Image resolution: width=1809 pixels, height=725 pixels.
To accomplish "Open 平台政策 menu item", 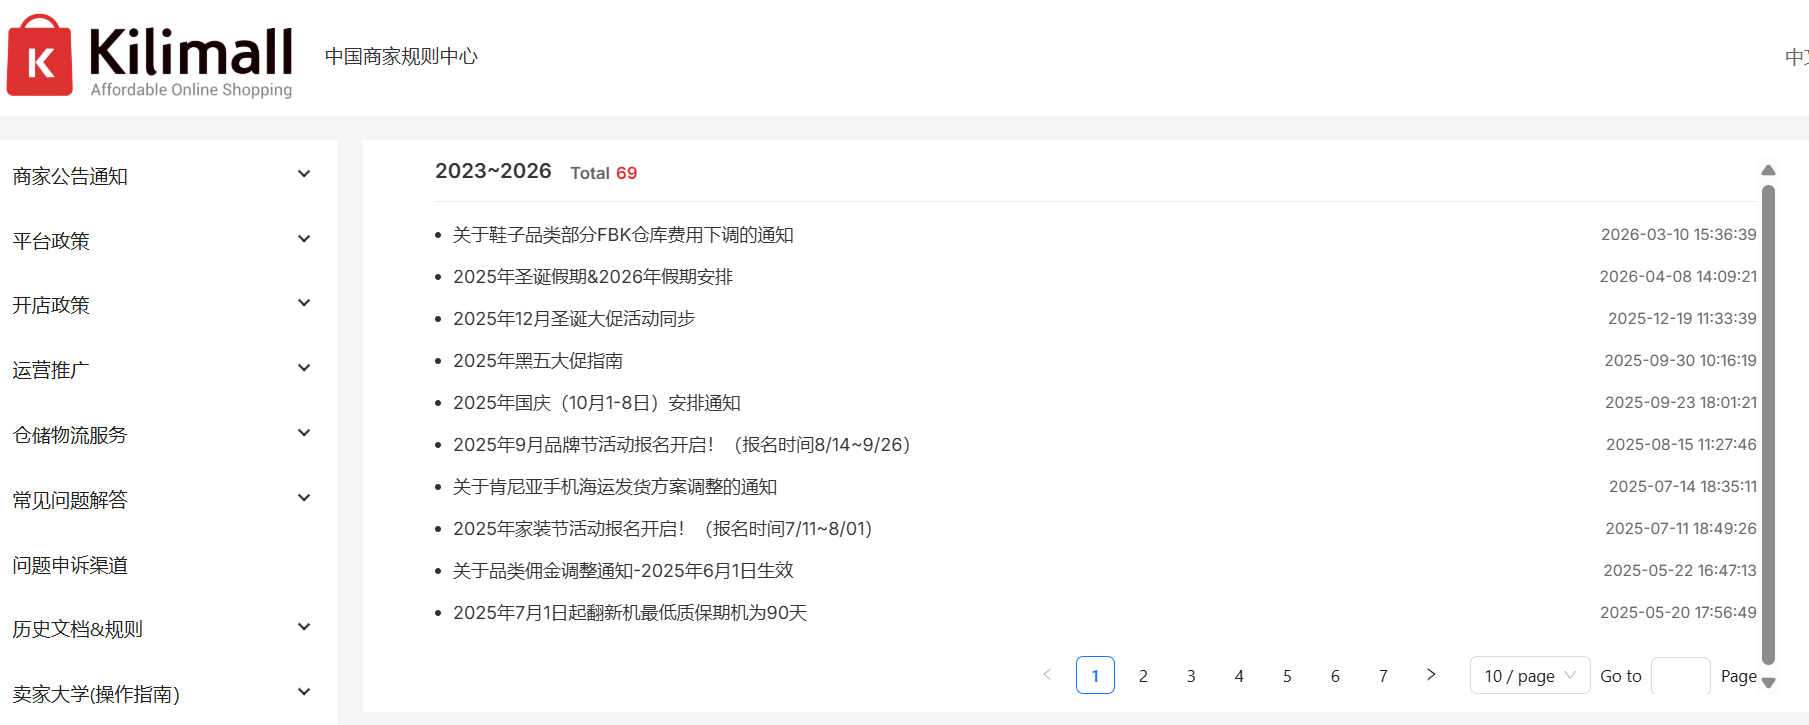I will point(51,241).
